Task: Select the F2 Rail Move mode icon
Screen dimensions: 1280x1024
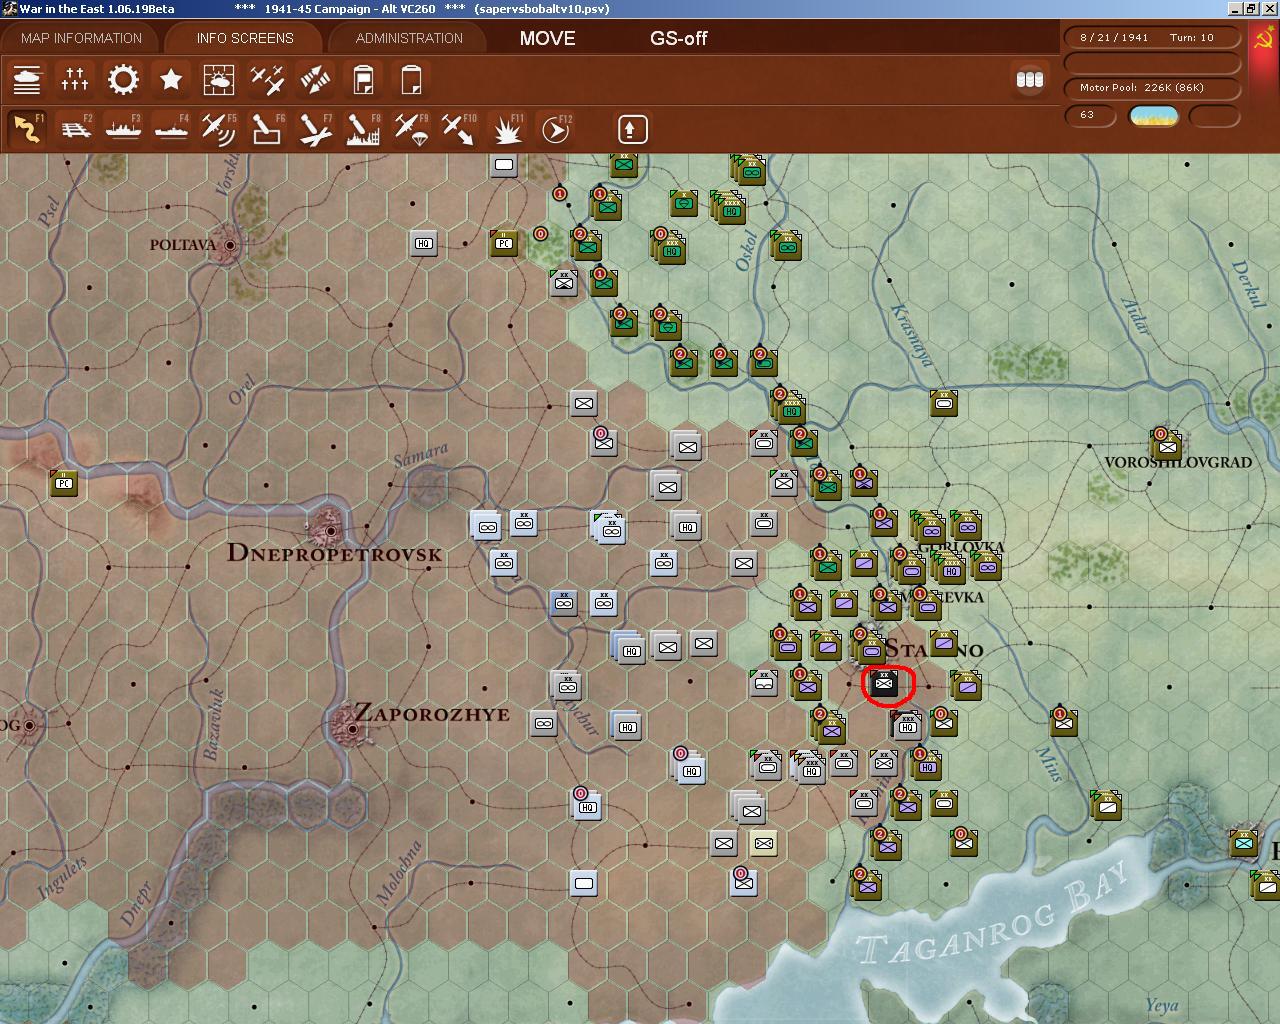Action: point(75,129)
